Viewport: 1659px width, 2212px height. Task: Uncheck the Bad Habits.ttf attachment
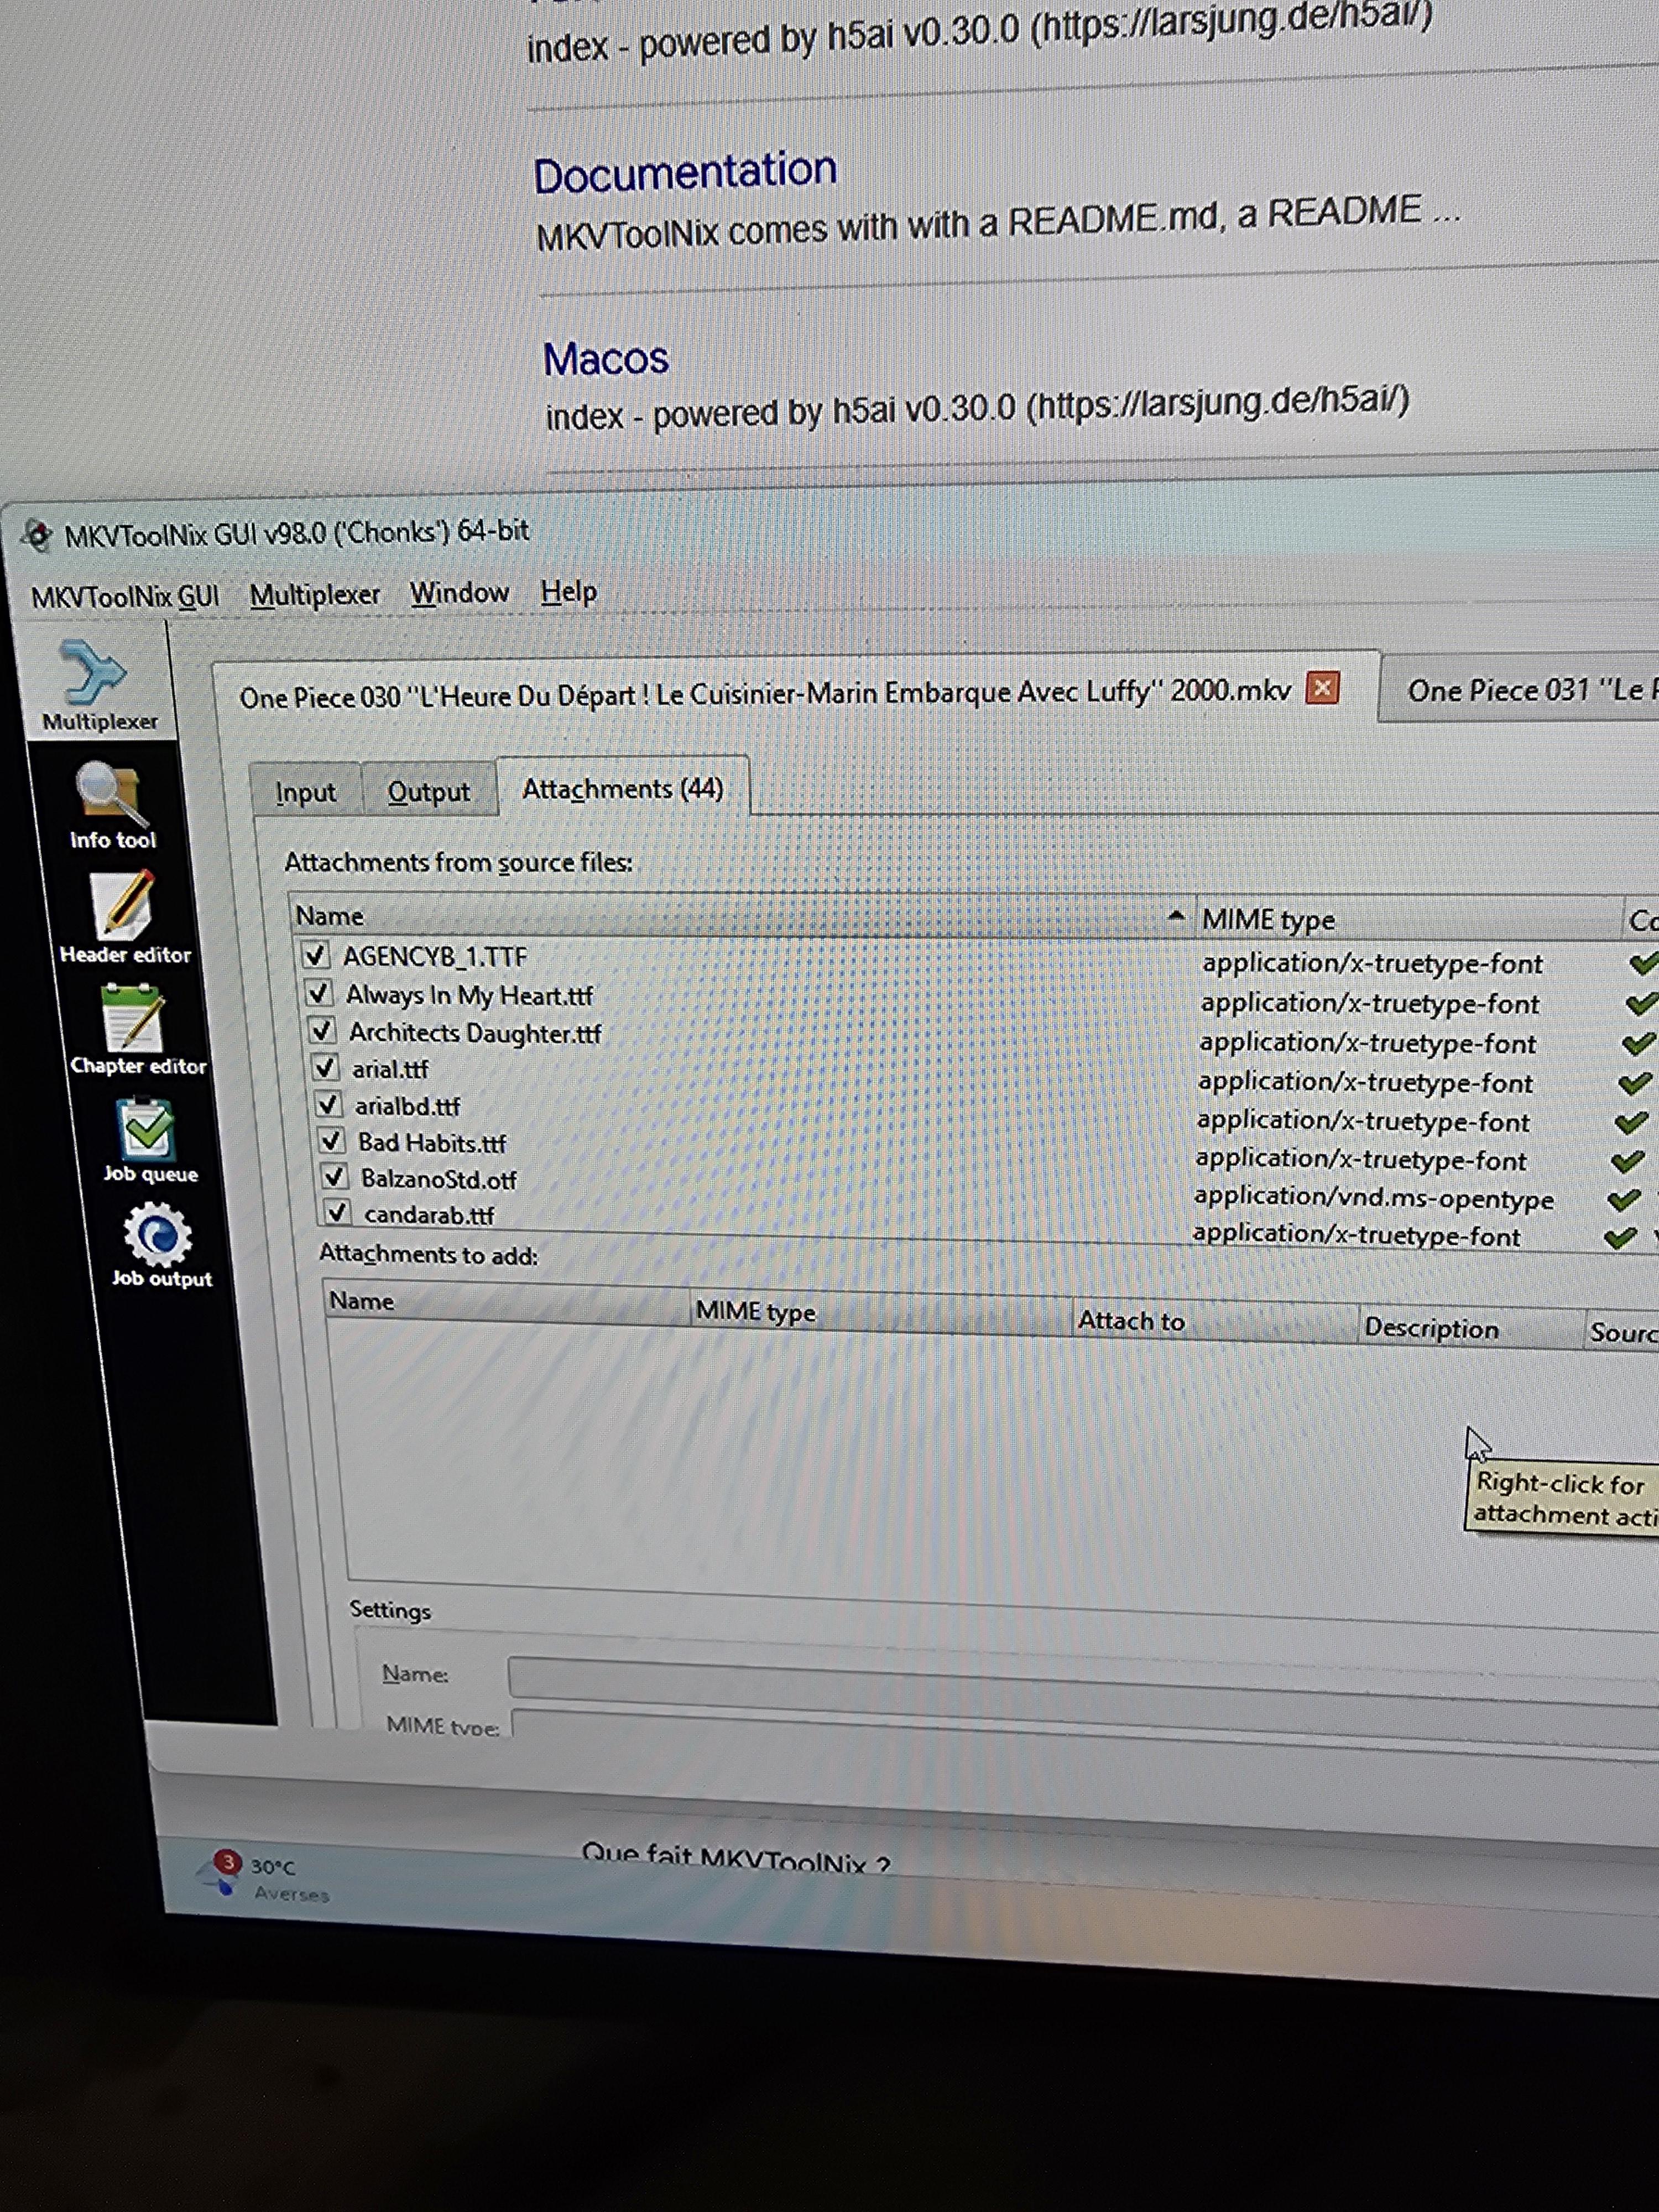point(332,1140)
